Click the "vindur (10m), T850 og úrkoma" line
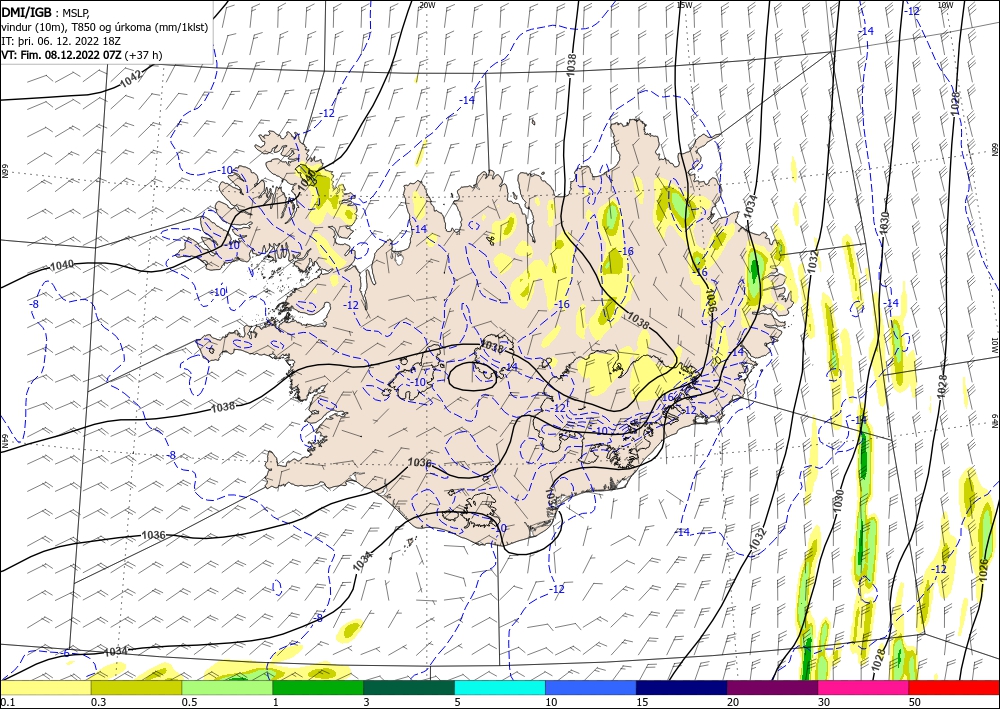 [x=105, y=27]
